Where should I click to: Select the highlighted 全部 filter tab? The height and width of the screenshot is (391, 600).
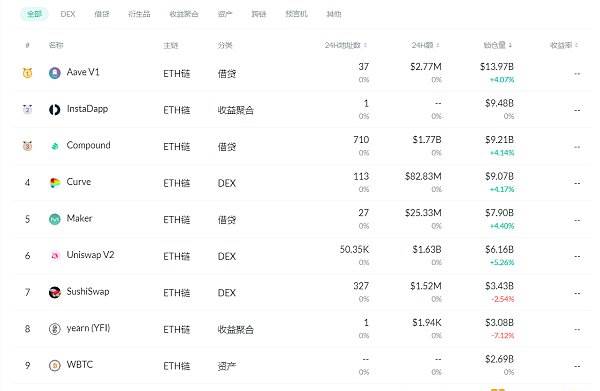[34, 14]
